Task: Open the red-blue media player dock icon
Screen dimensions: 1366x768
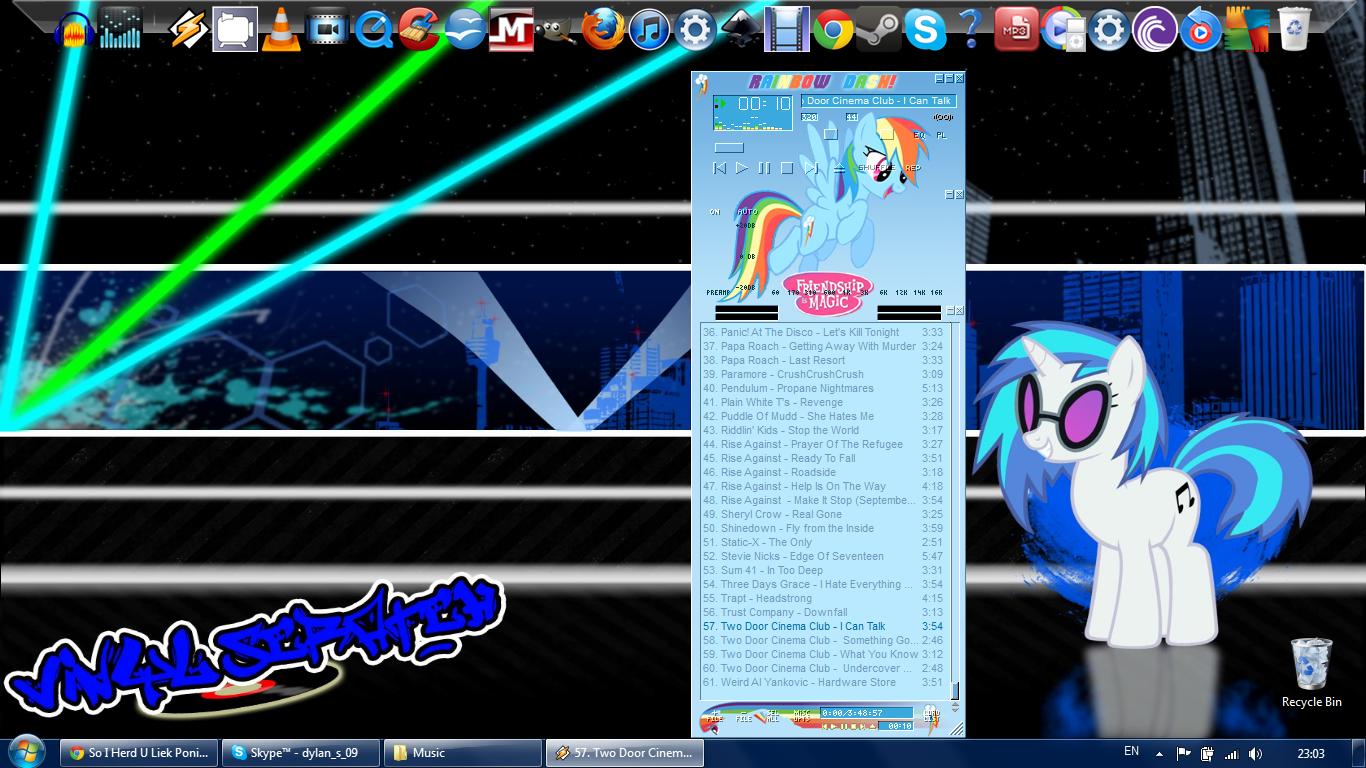Action: point(1200,30)
